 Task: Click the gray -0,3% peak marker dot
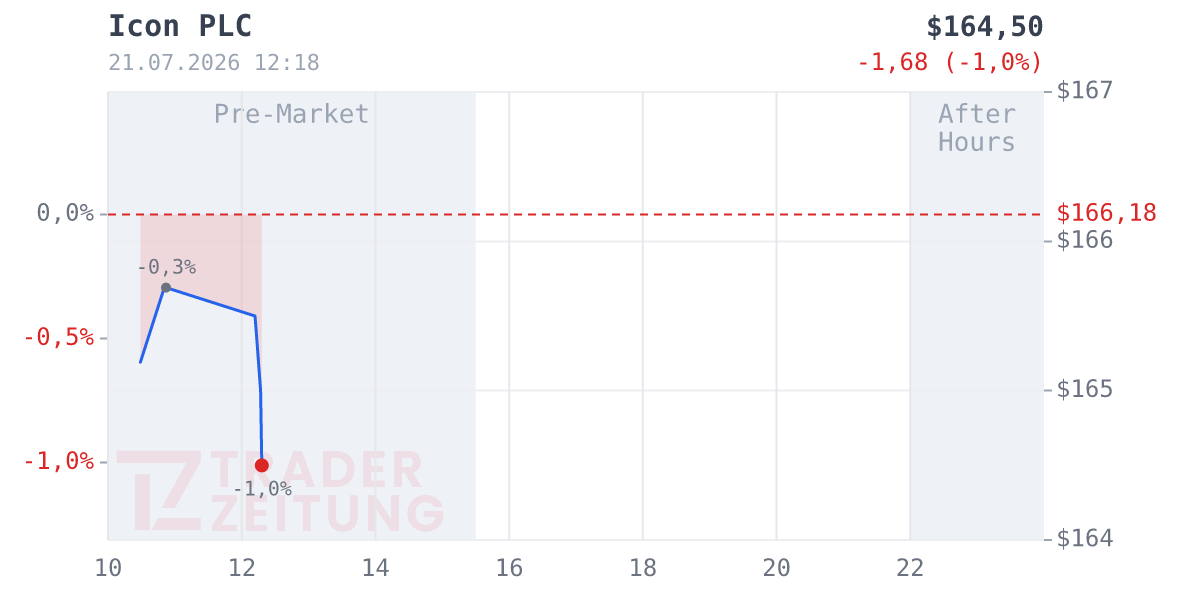(166, 288)
